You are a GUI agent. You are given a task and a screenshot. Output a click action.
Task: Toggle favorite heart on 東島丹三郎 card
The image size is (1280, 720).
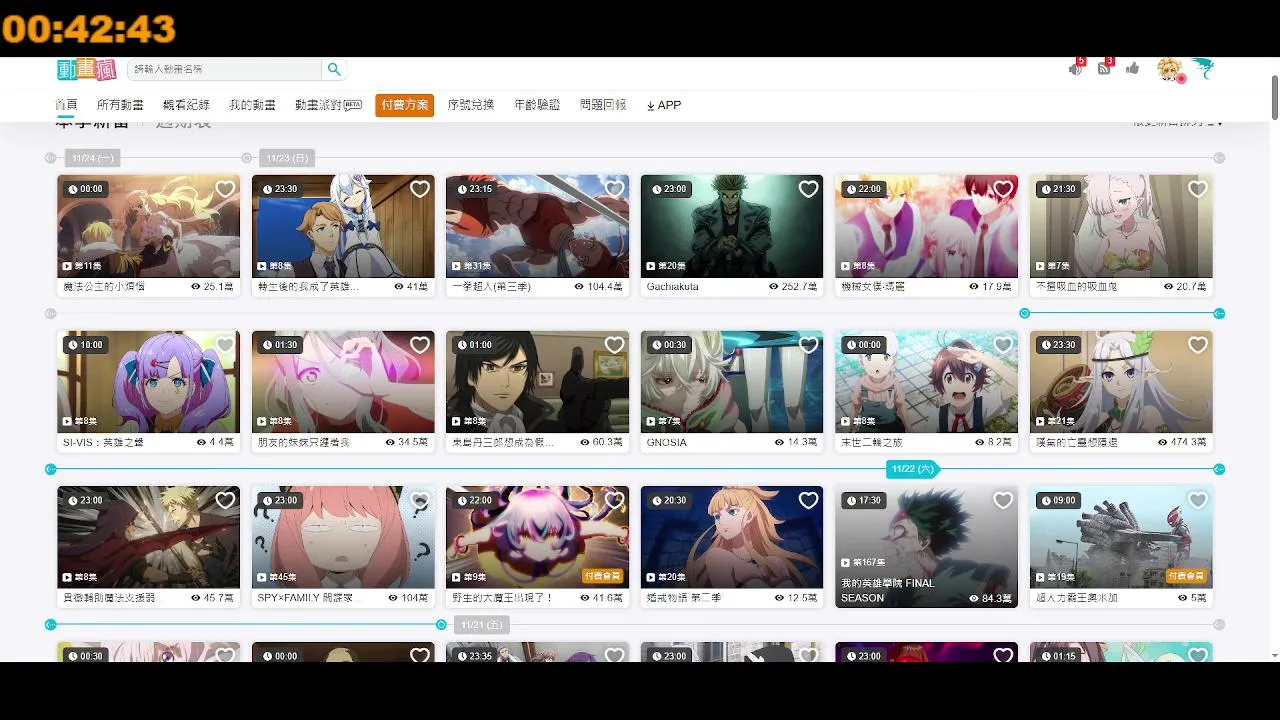coord(614,345)
